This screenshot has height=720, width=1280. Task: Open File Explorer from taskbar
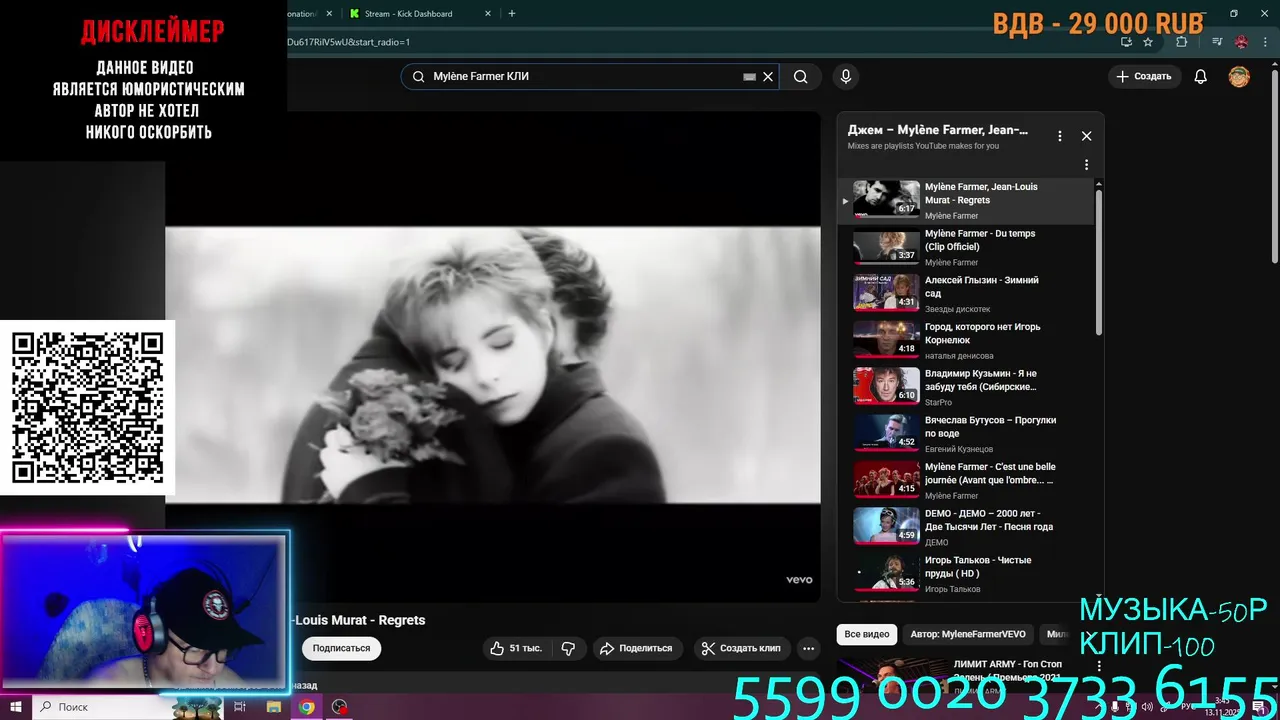pyautogui.click(x=274, y=707)
